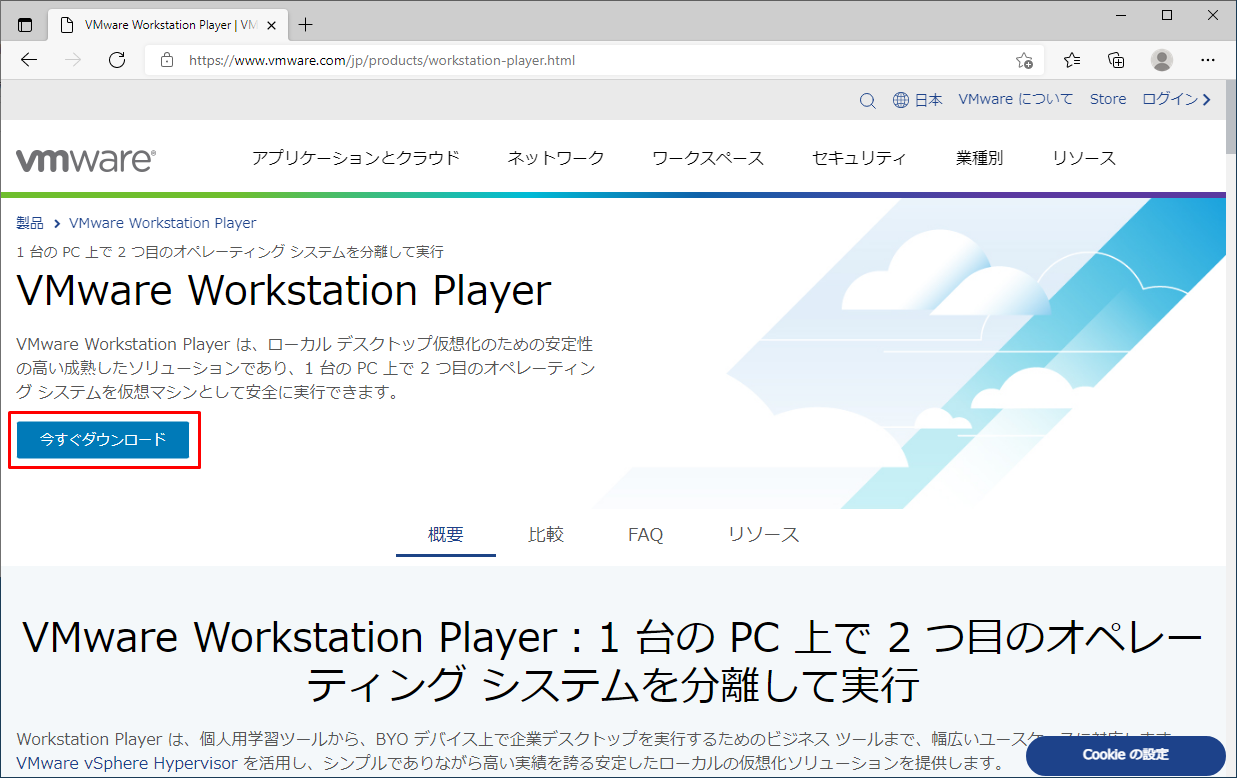This screenshot has width=1237, height=778.
Task: Close the VMware Workstation Player tab
Action: click(x=271, y=24)
